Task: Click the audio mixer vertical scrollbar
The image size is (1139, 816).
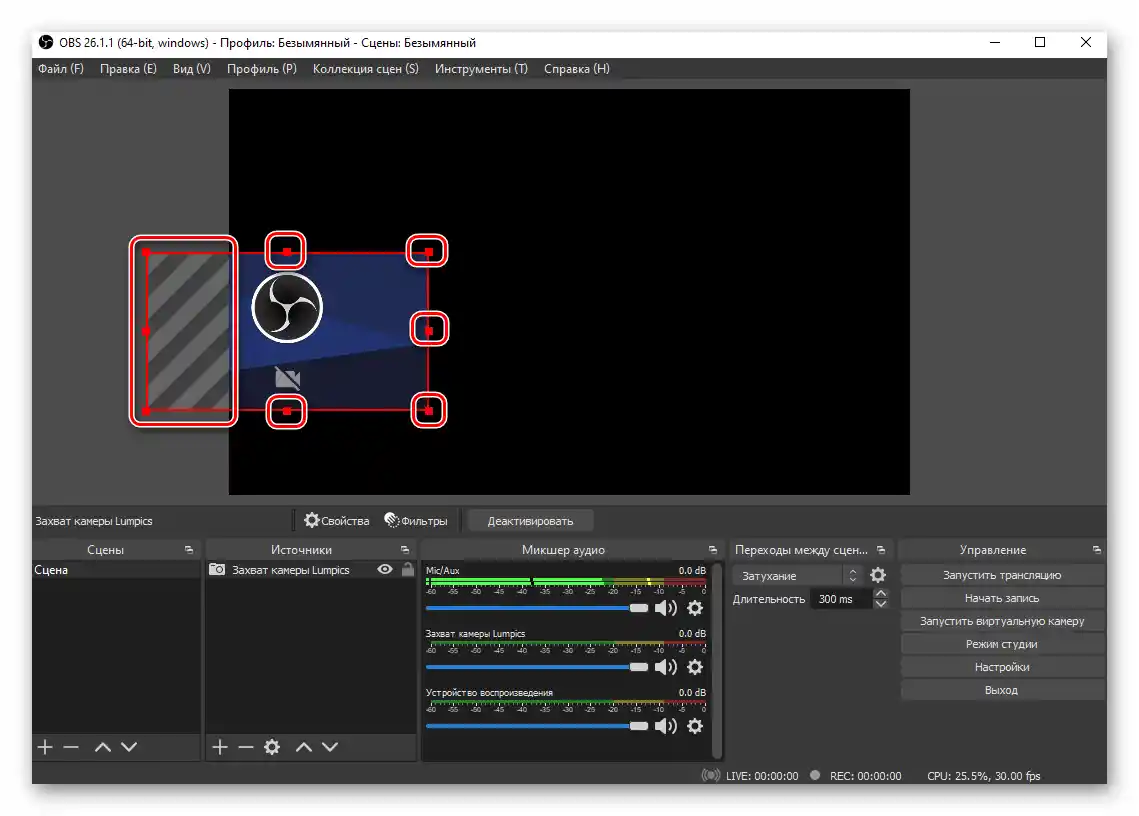Action: [x=718, y=661]
